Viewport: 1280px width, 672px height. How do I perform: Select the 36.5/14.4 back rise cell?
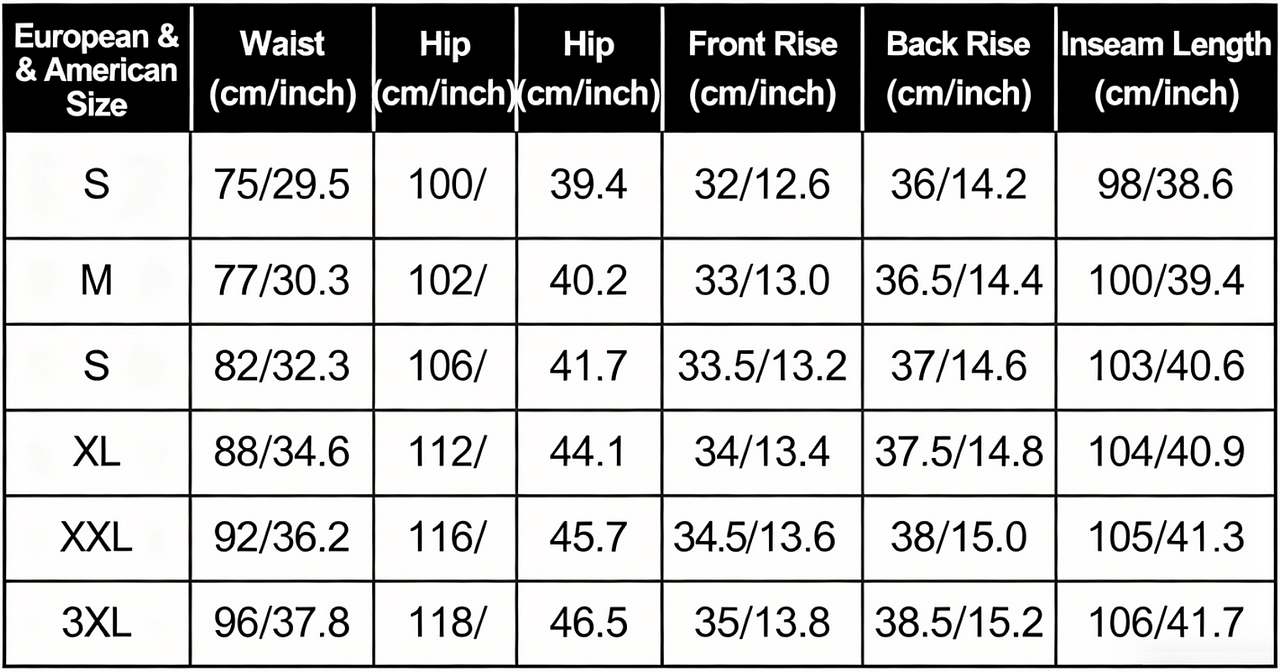click(958, 281)
